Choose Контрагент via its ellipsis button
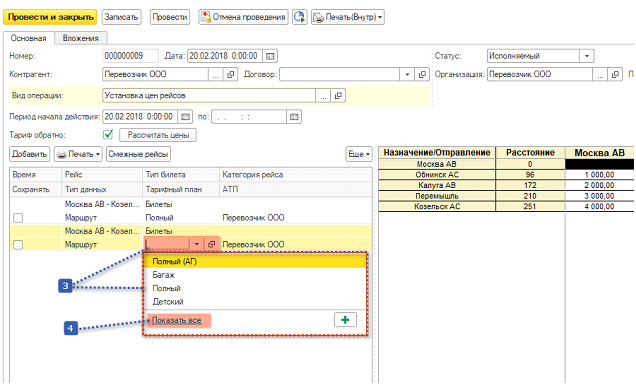Image resolution: width=636 pixels, height=384 pixels. pos(216,75)
